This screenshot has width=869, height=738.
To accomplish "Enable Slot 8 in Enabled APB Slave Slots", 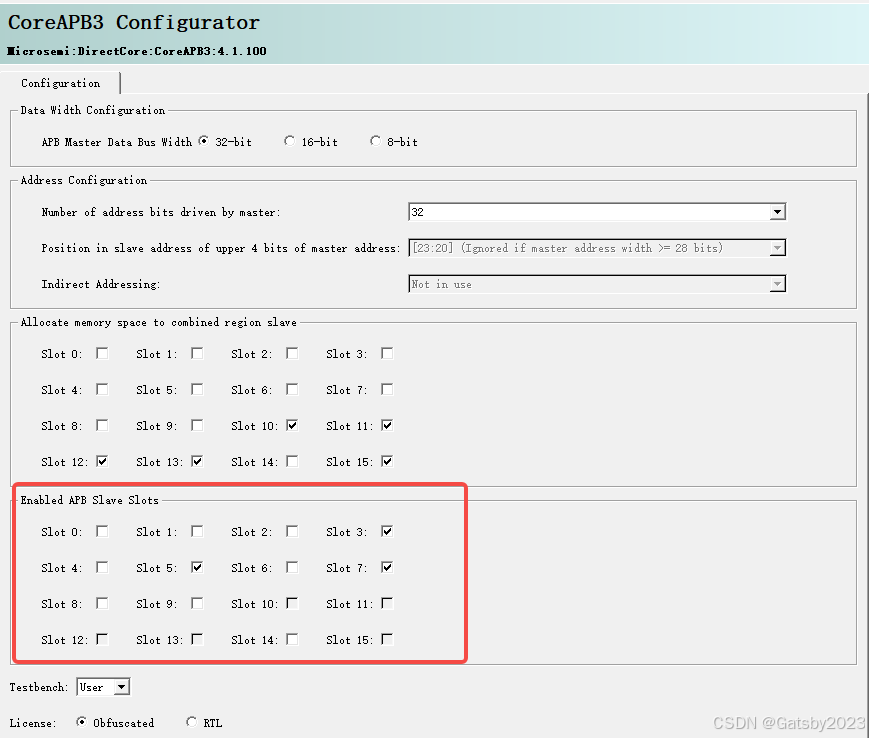I will [102, 603].
